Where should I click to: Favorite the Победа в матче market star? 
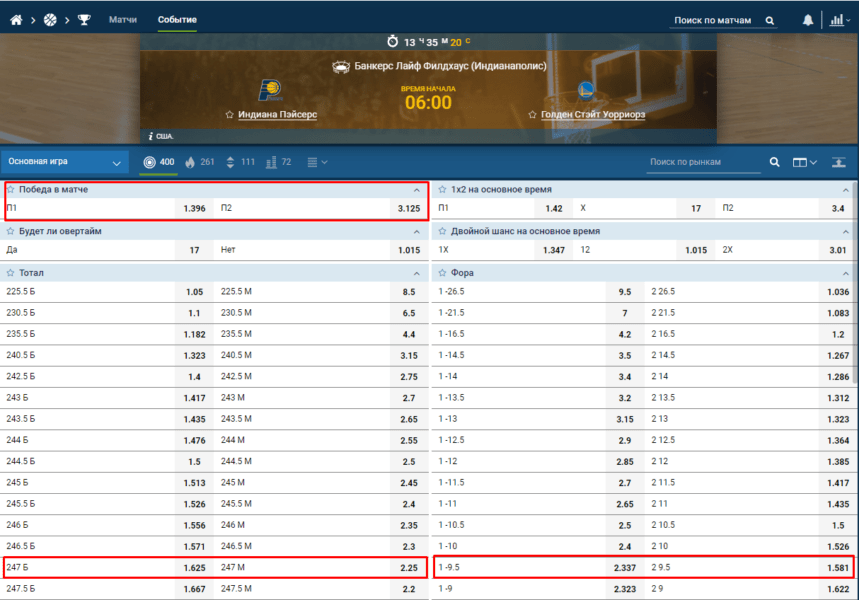click(11, 189)
